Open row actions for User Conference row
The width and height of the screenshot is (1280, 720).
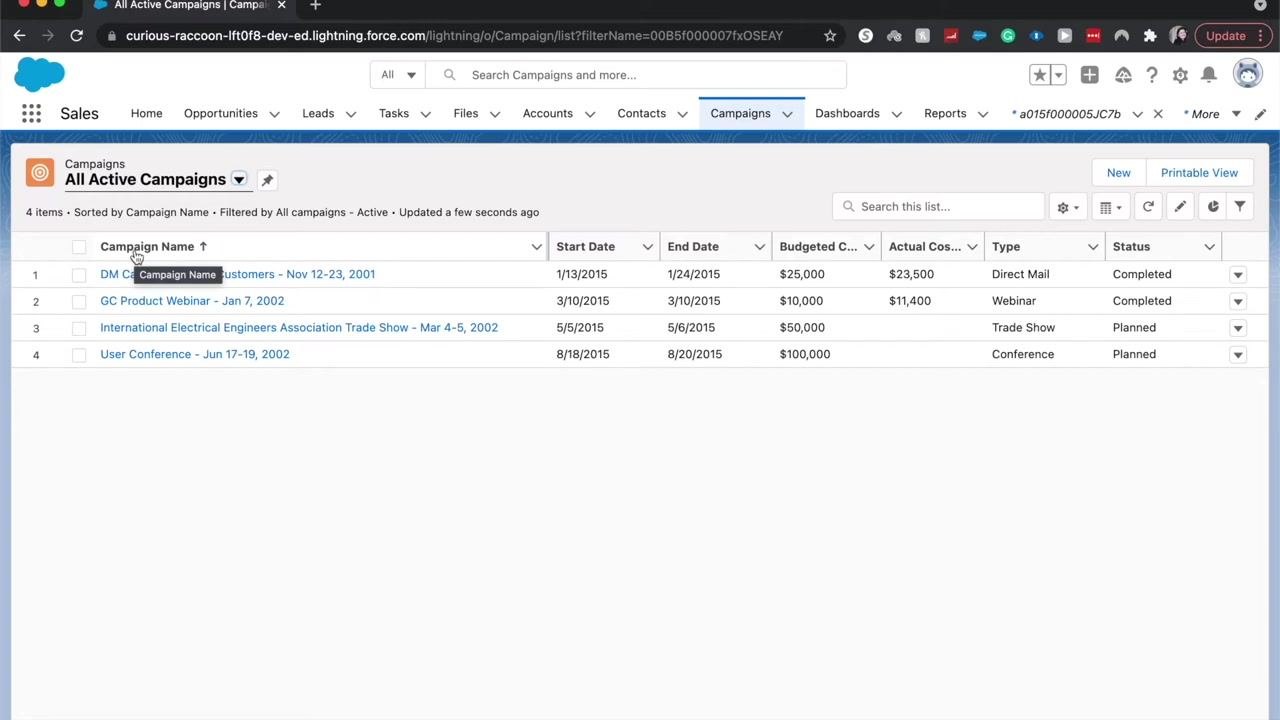click(x=1238, y=354)
